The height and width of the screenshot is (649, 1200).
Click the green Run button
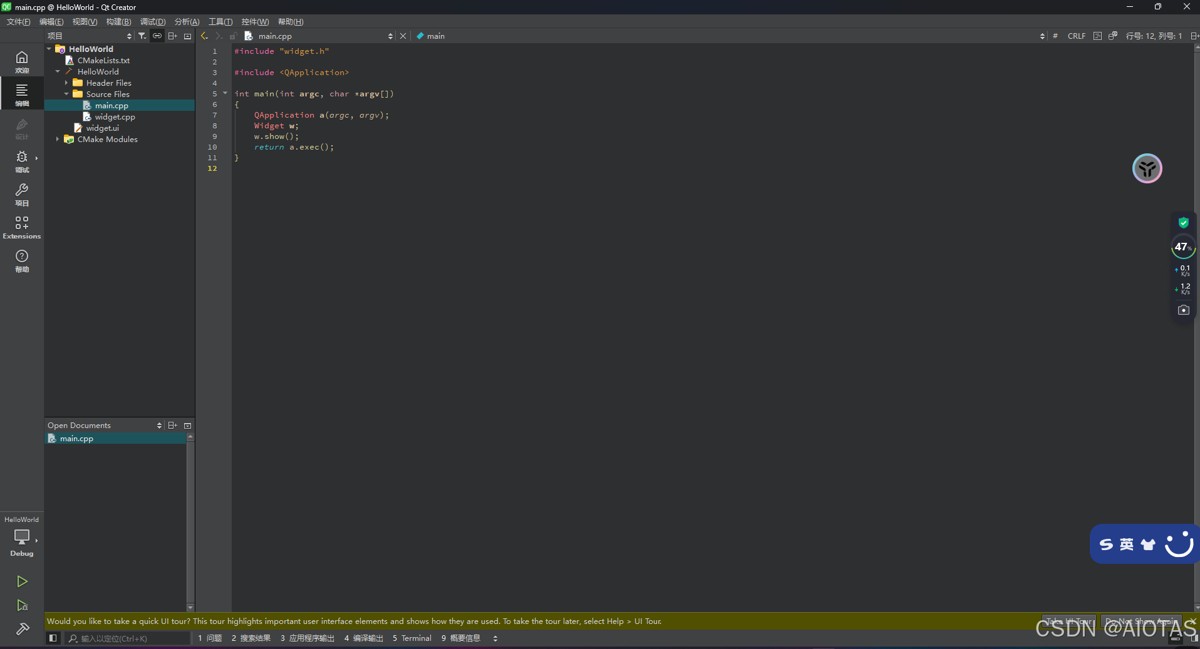click(x=22, y=581)
